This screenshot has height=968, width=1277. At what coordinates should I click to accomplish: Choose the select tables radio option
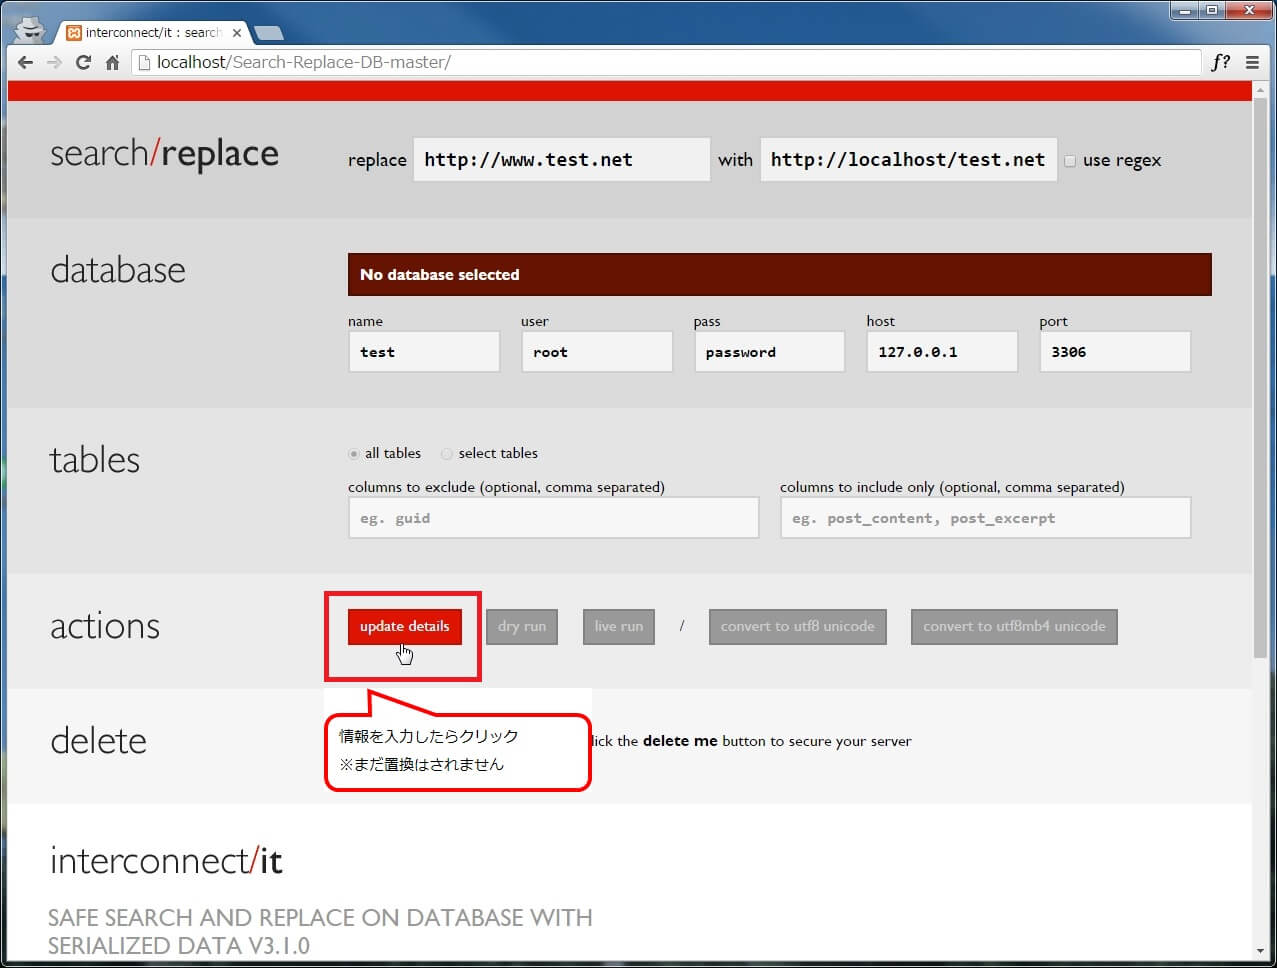(x=447, y=454)
